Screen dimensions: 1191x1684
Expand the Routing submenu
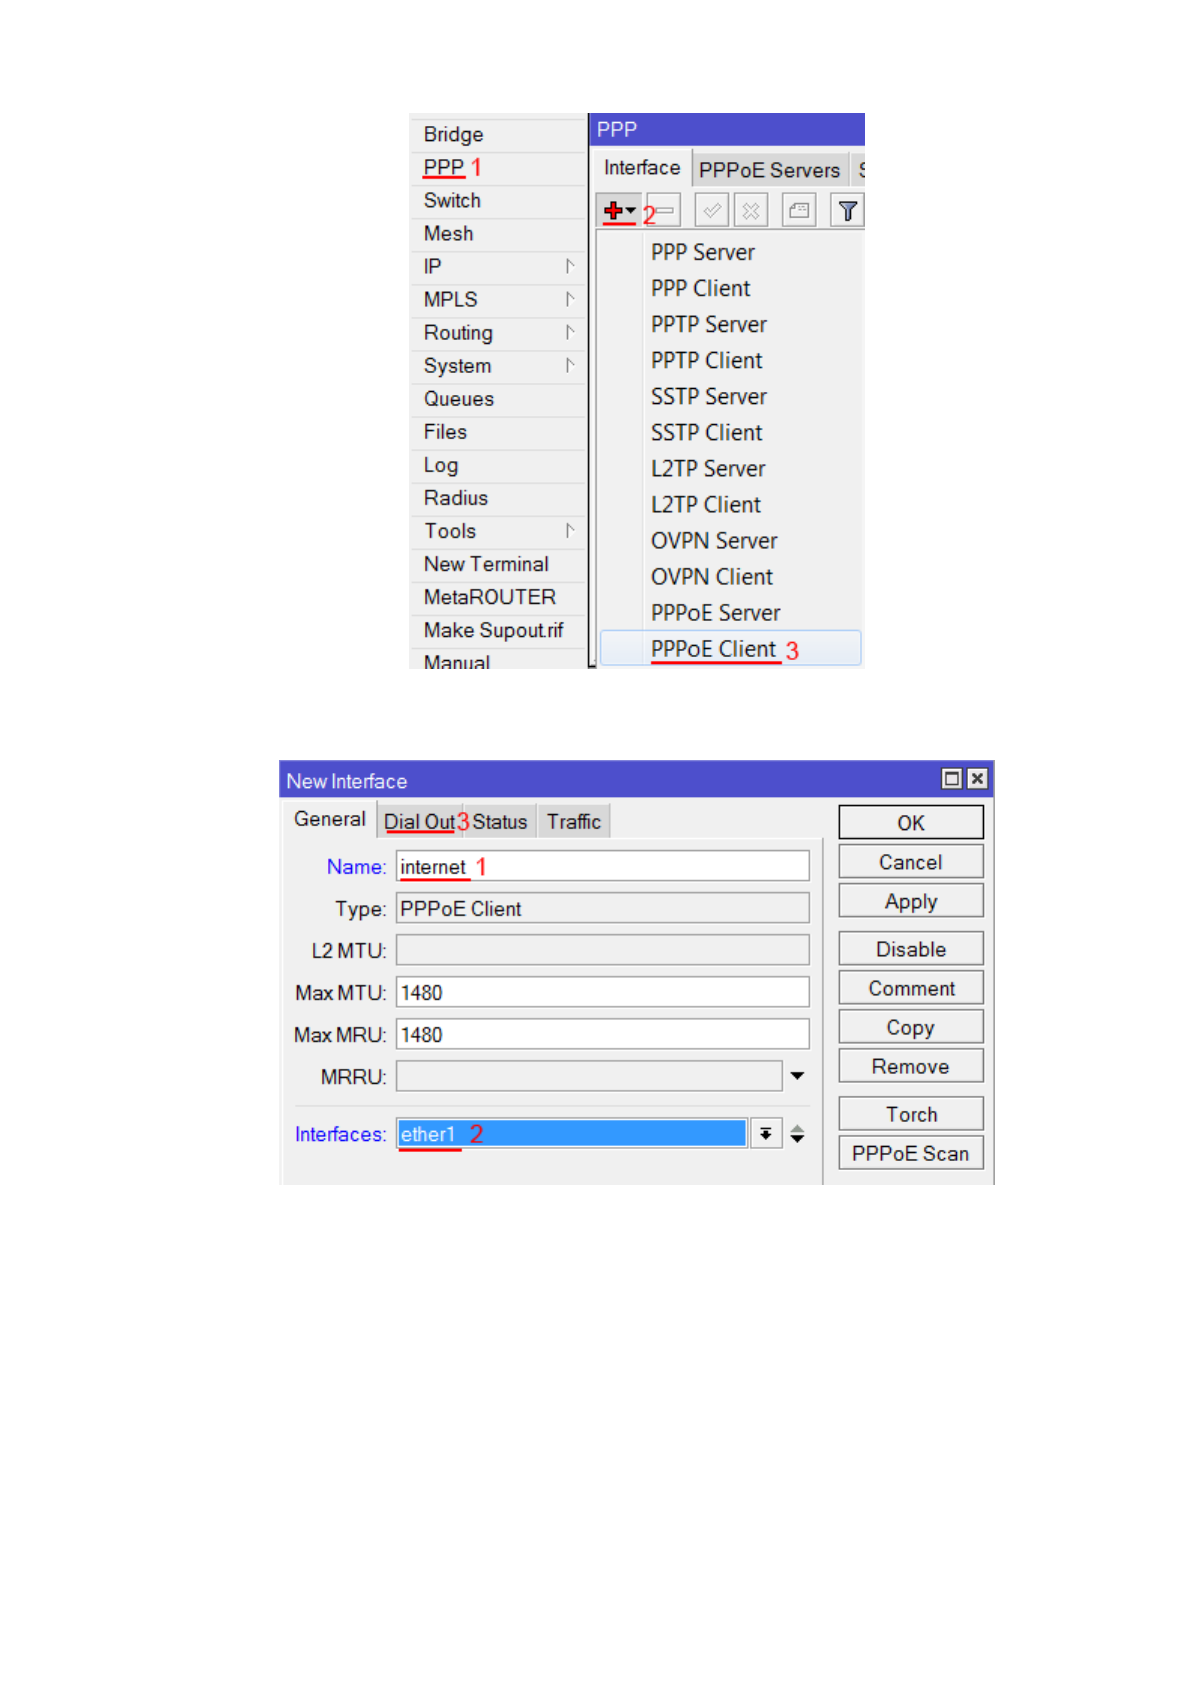click(x=570, y=332)
